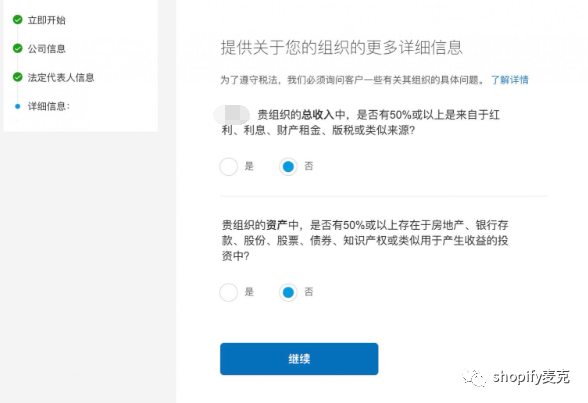Select 否 for the 总收入 question
588x403 pixels.
click(288, 166)
